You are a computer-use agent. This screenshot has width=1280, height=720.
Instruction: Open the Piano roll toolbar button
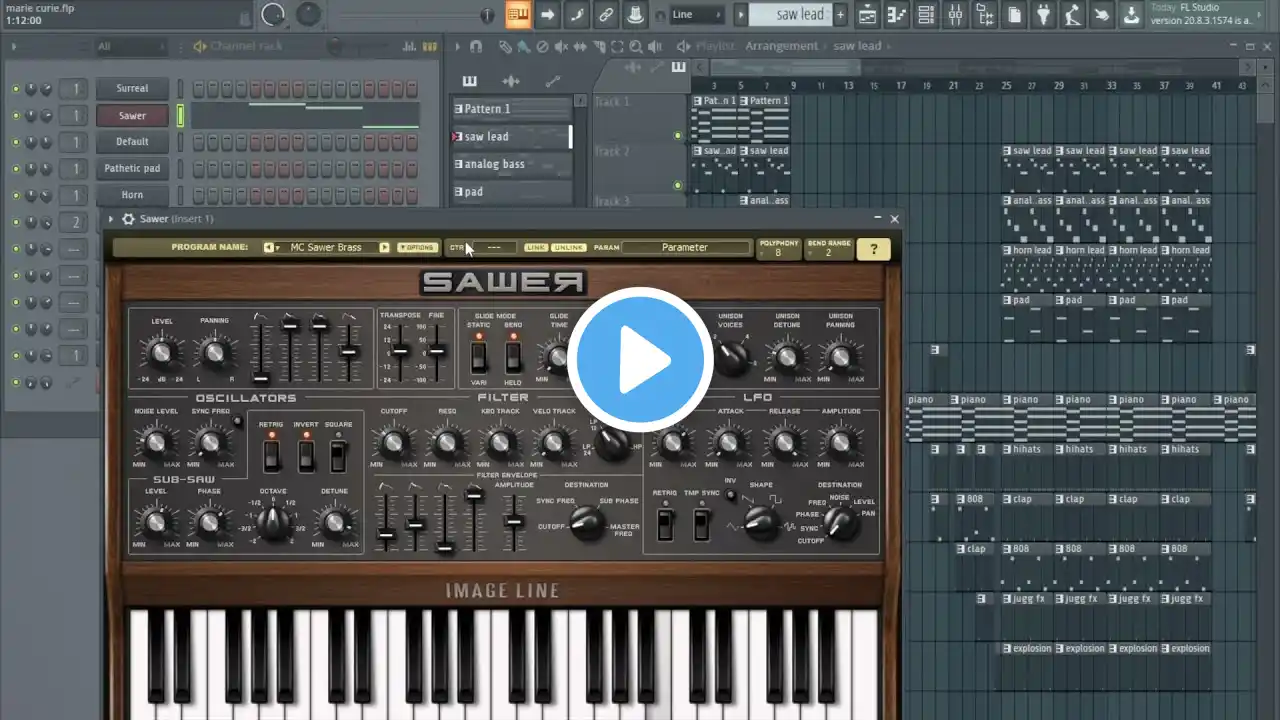[897, 14]
